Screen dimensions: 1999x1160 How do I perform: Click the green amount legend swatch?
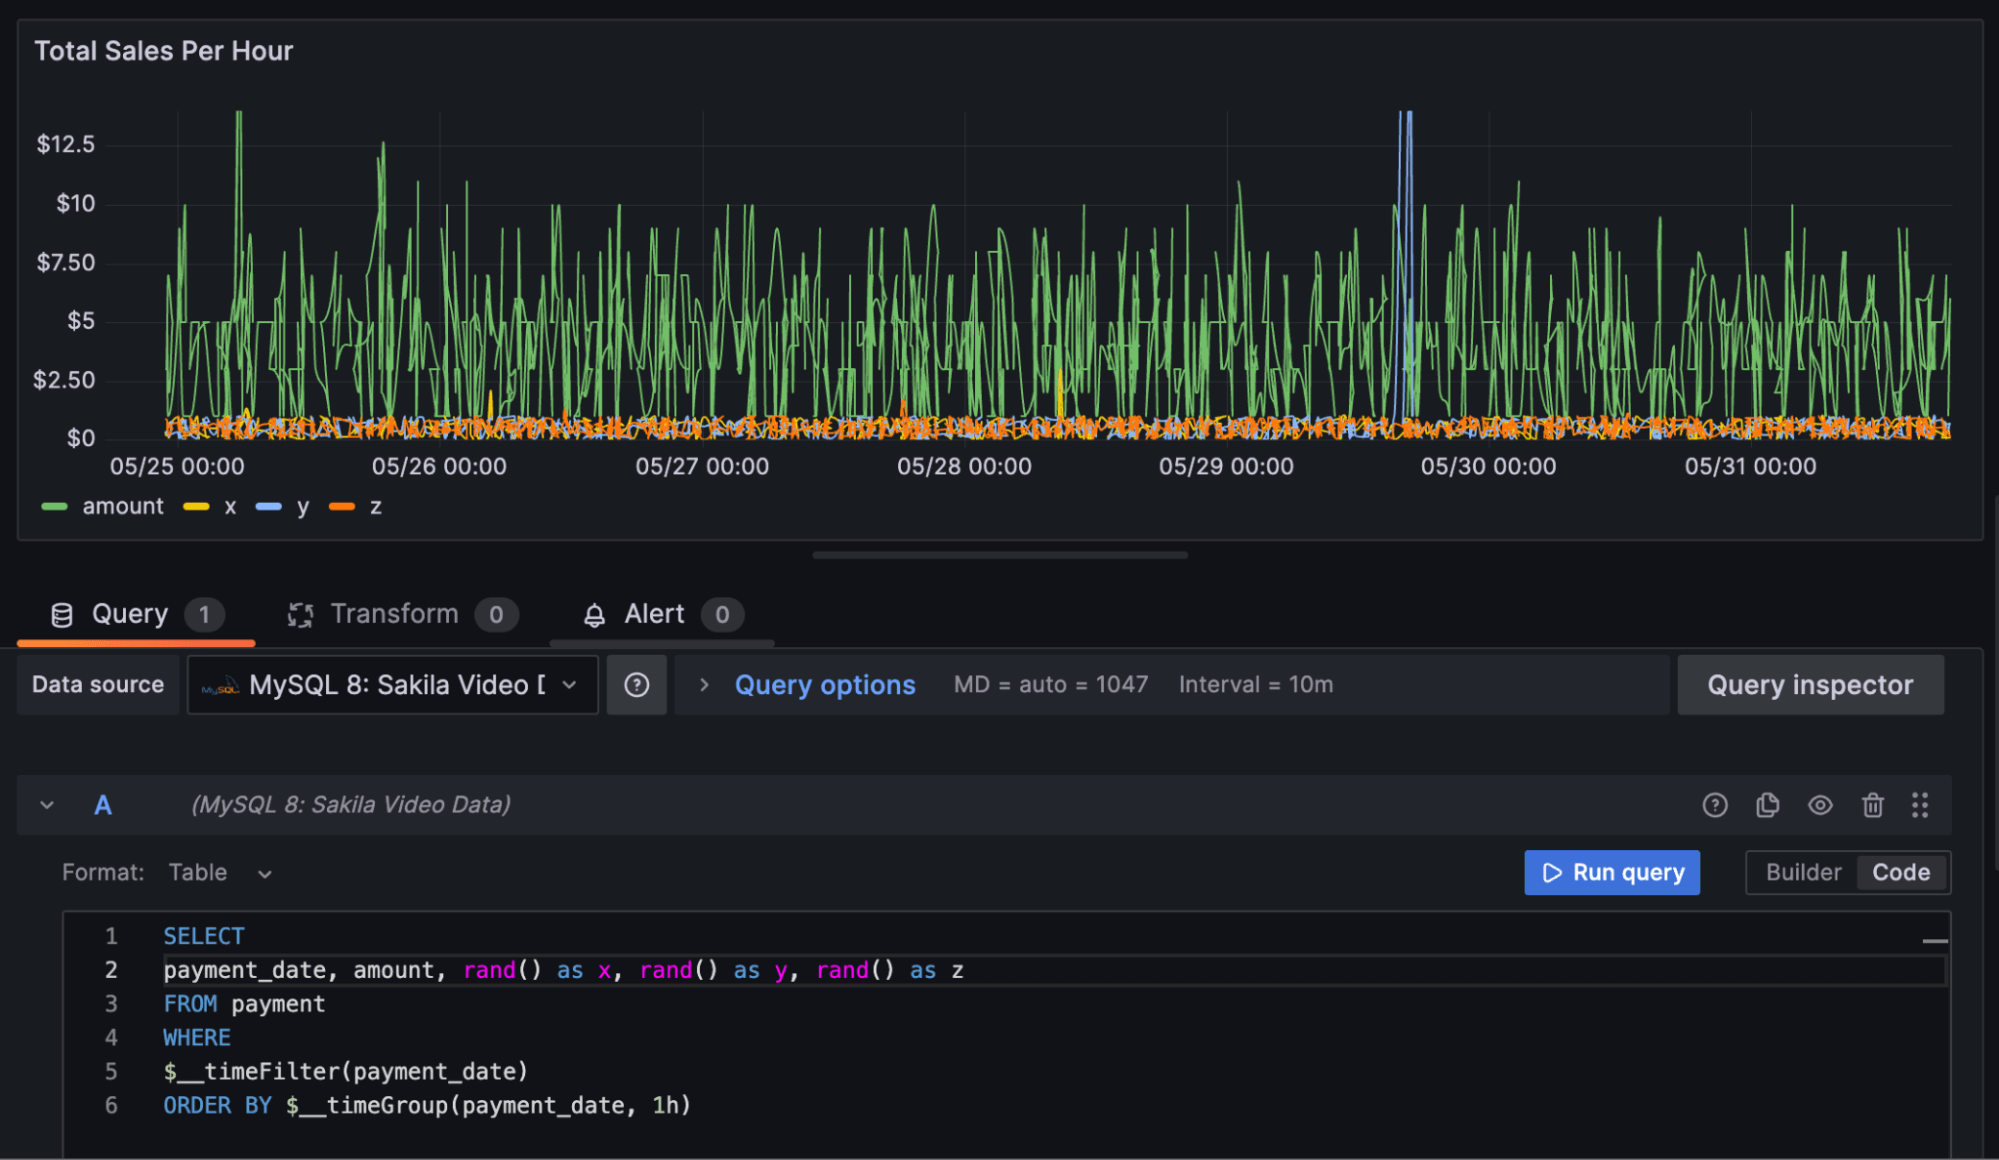[x=54, y=507]
